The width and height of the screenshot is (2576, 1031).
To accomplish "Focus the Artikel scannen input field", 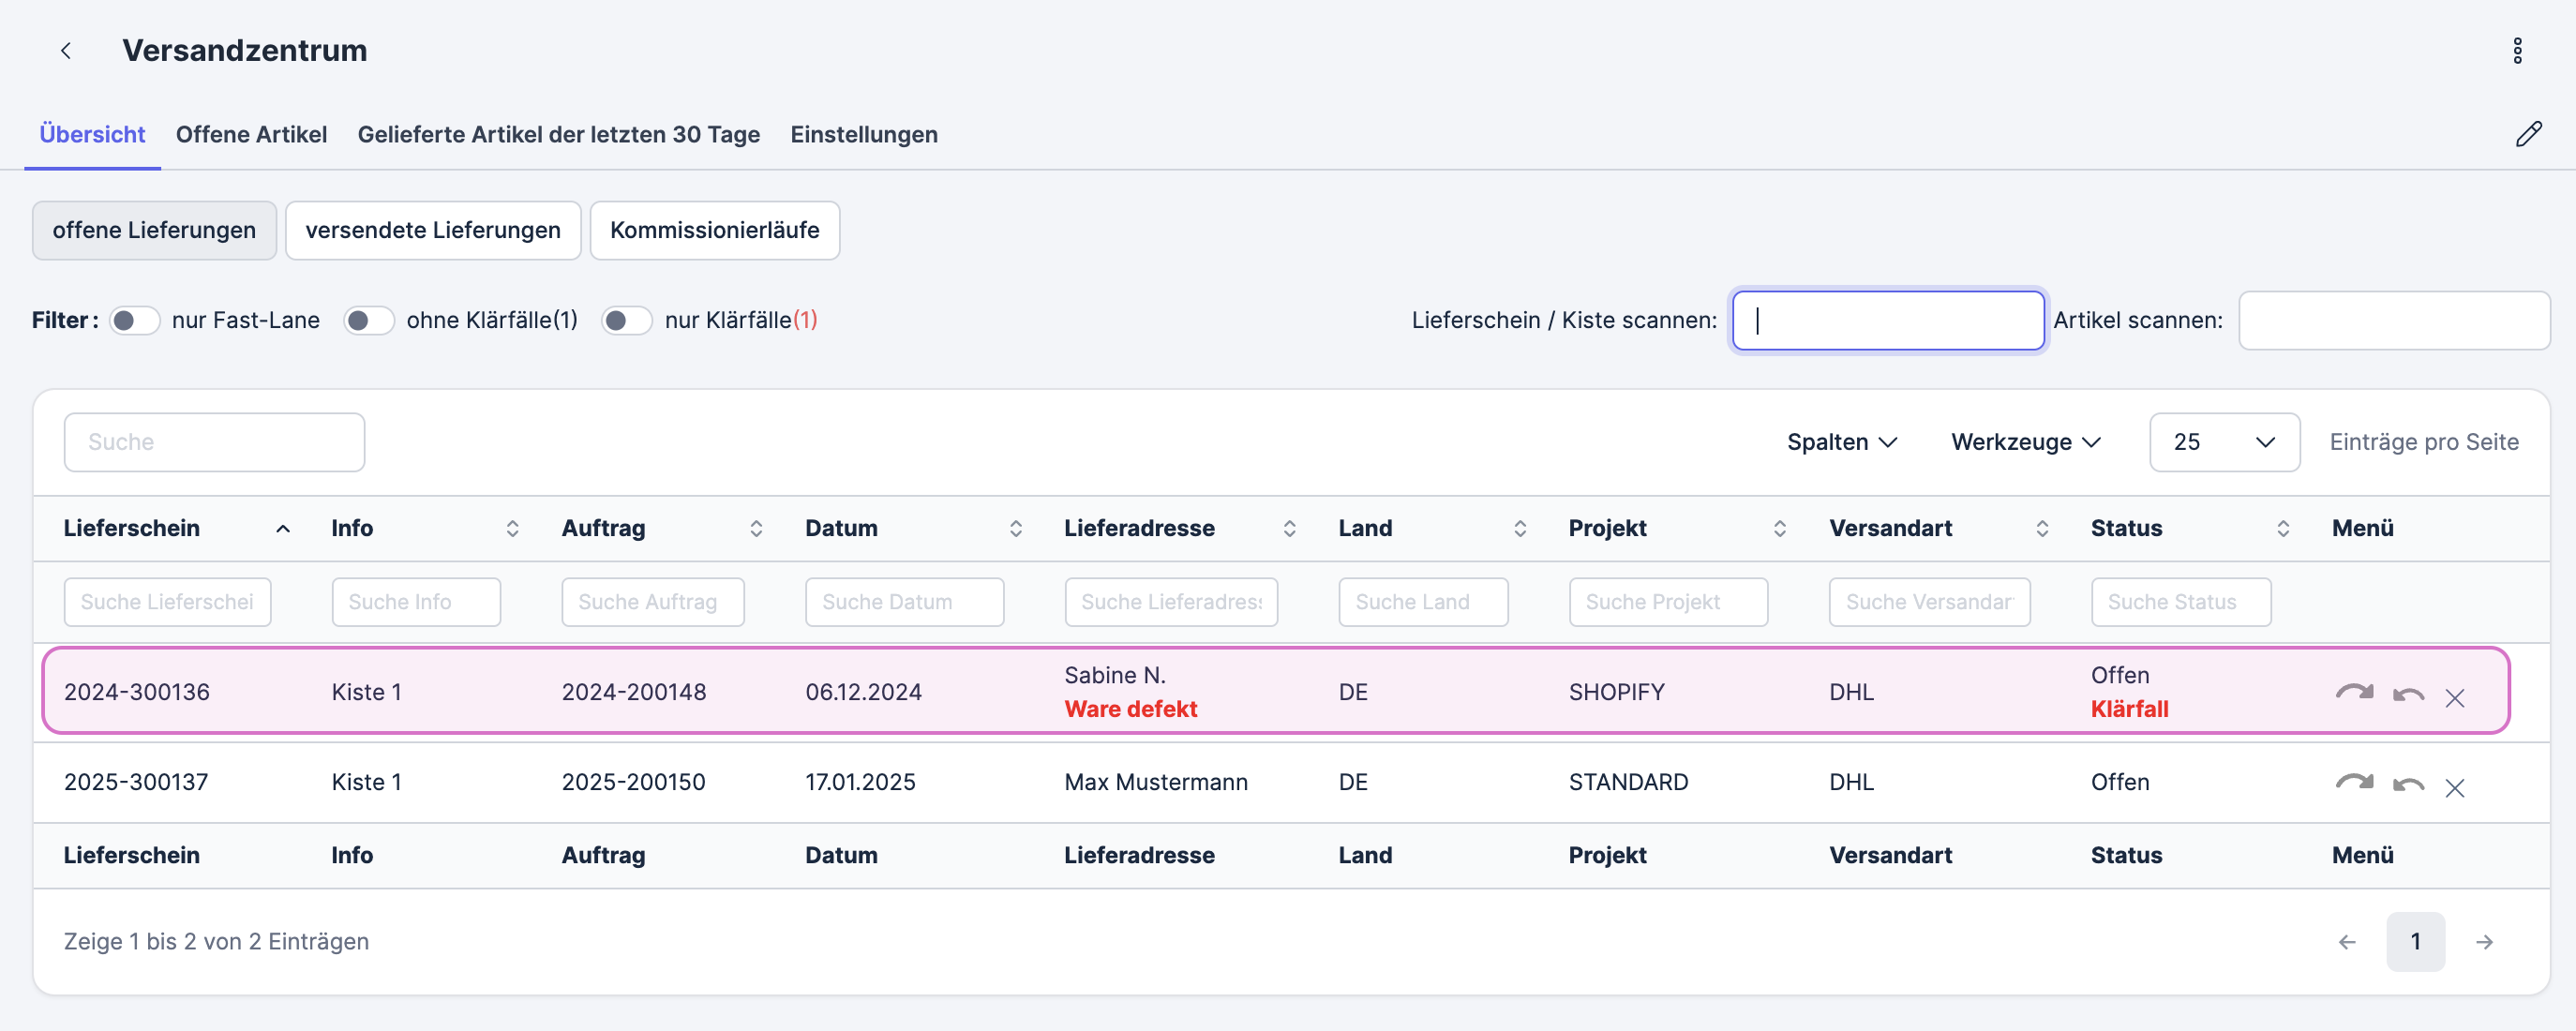I will [2393, 321].
